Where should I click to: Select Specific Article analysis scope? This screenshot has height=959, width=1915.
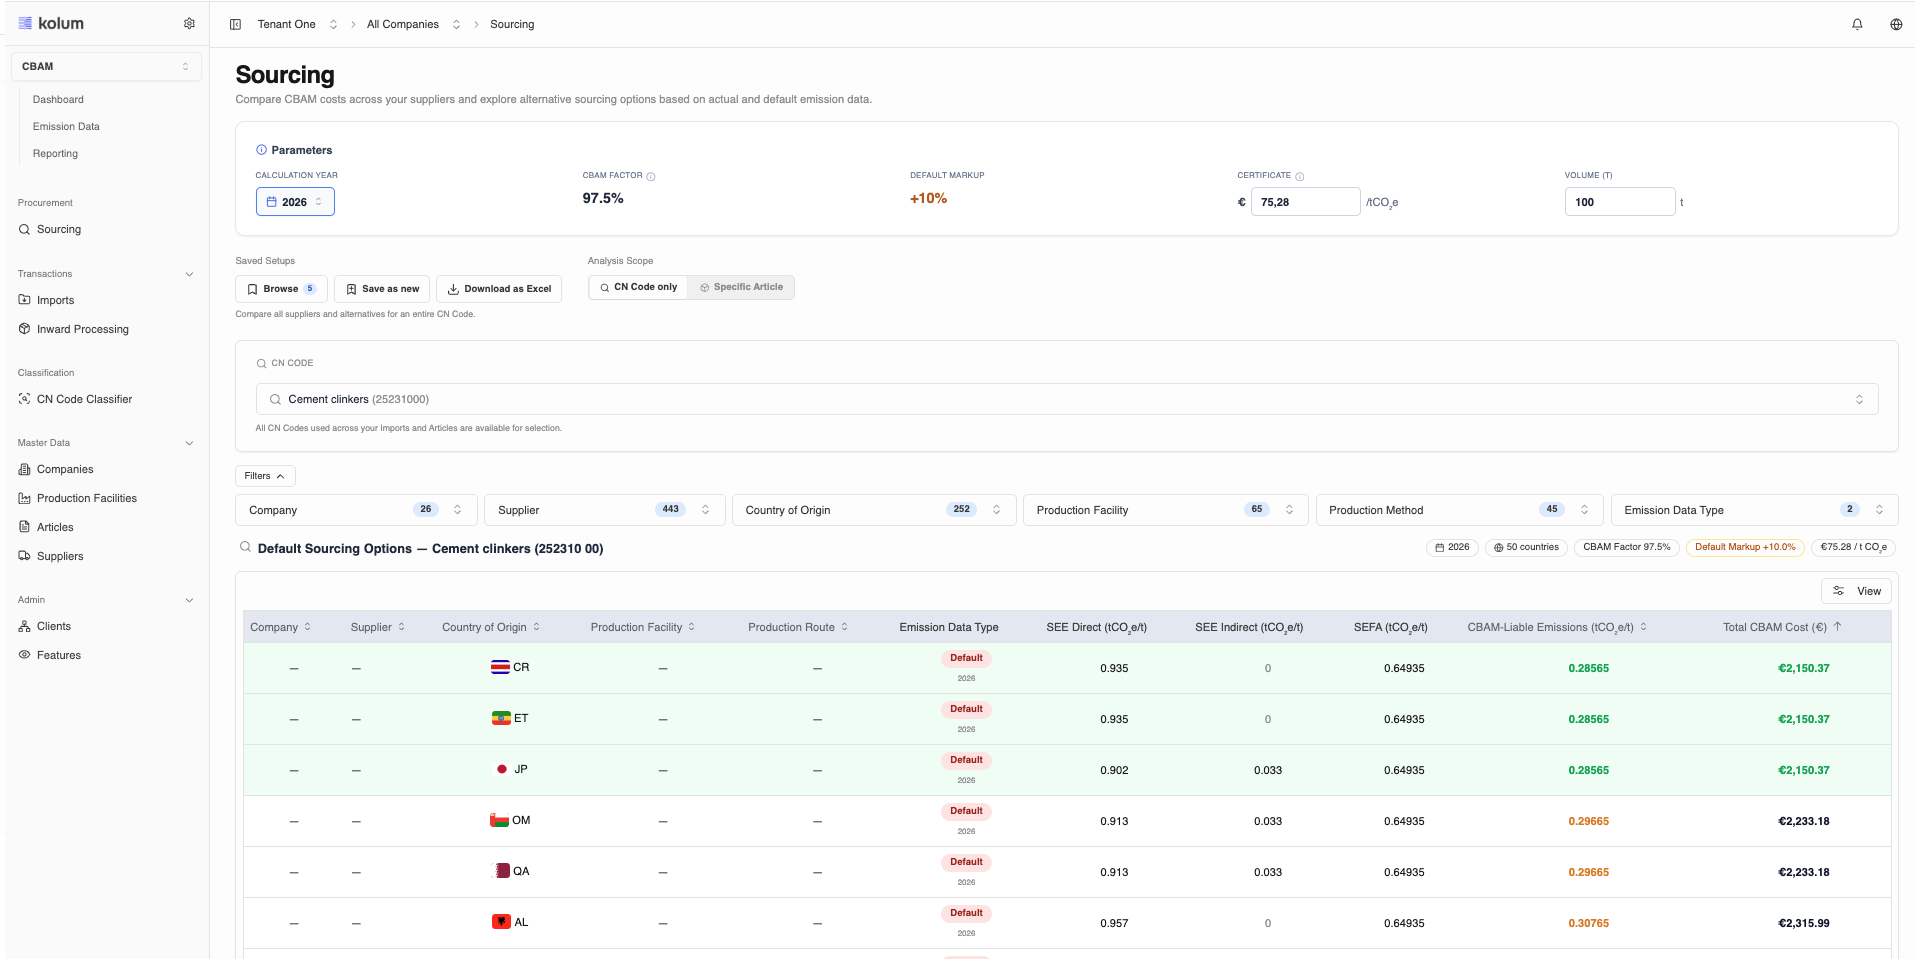(x=741, y=287)
